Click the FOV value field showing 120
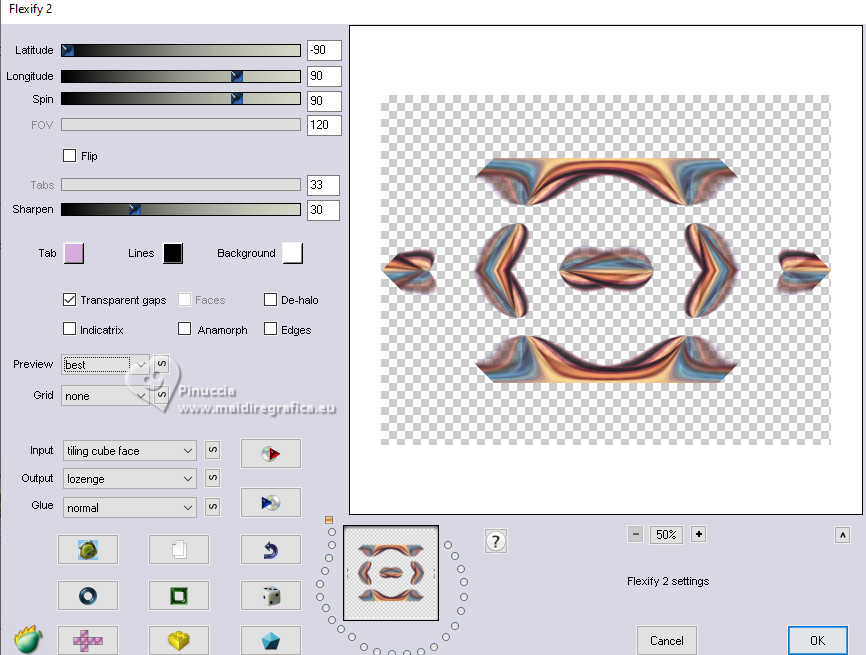866x655 pixels. [324, 125]
